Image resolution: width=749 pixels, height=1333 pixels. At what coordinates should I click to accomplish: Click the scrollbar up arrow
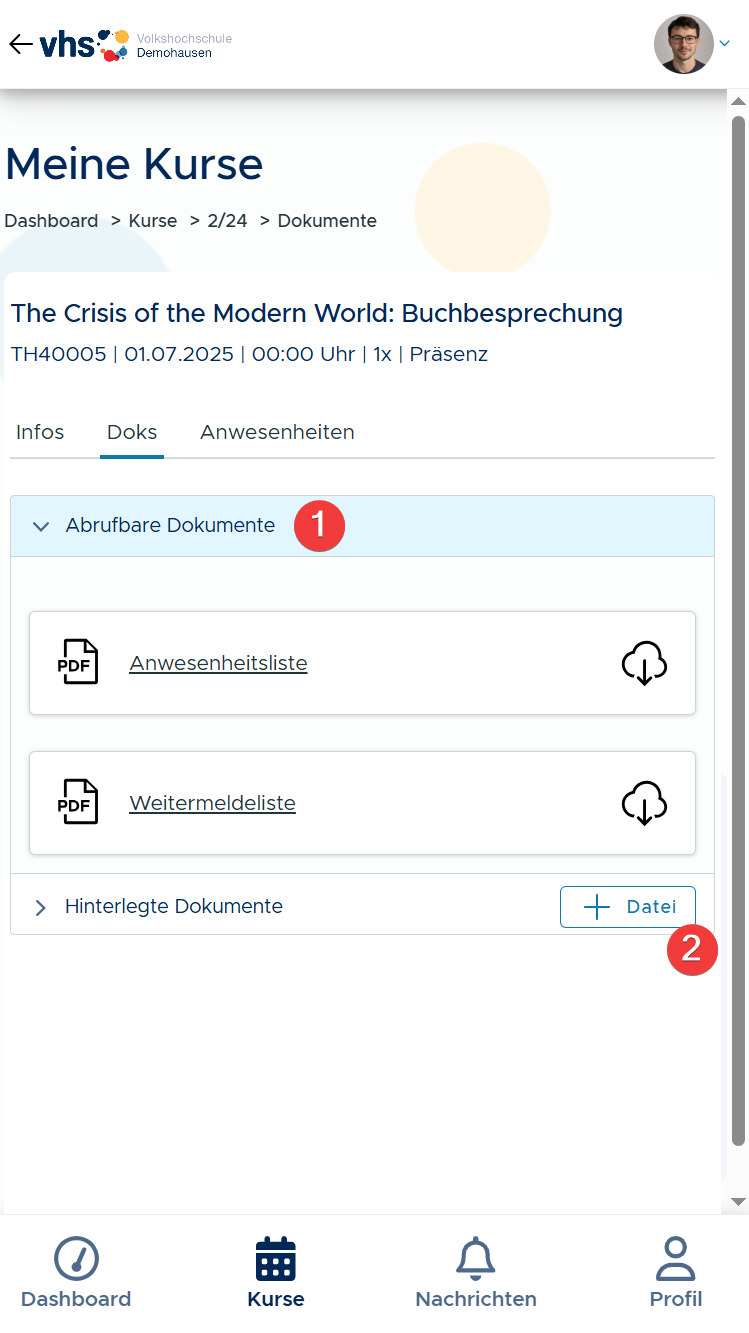click(x=739, y=102)
